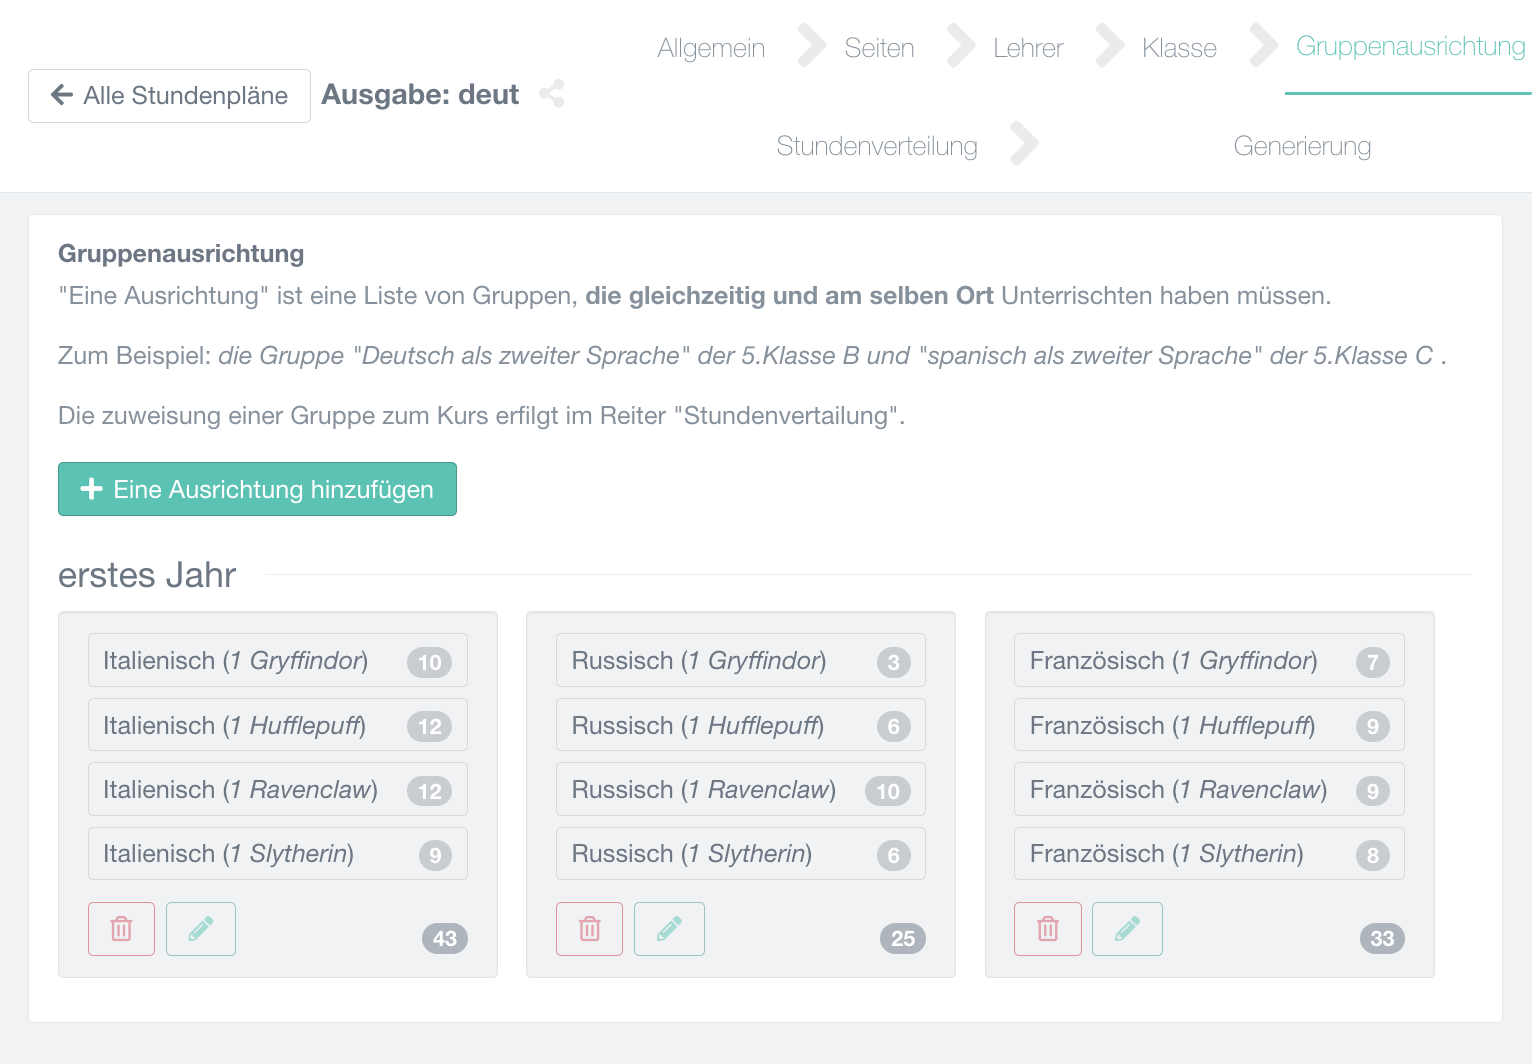Image resolution: width=1532 pixels, height=1064 pixels.
Task: Select the Gruppenausrichtung tab
Action: click(1410, 47)
